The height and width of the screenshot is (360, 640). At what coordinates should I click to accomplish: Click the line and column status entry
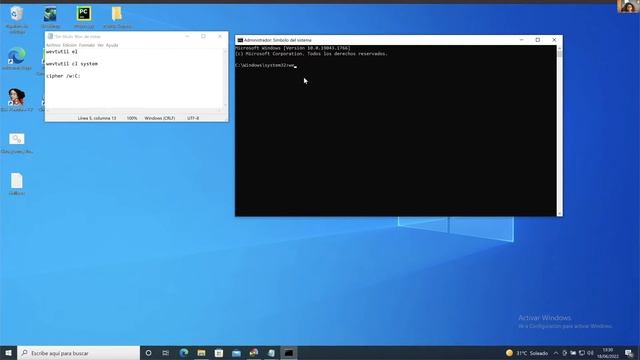(x=97, y=118)
